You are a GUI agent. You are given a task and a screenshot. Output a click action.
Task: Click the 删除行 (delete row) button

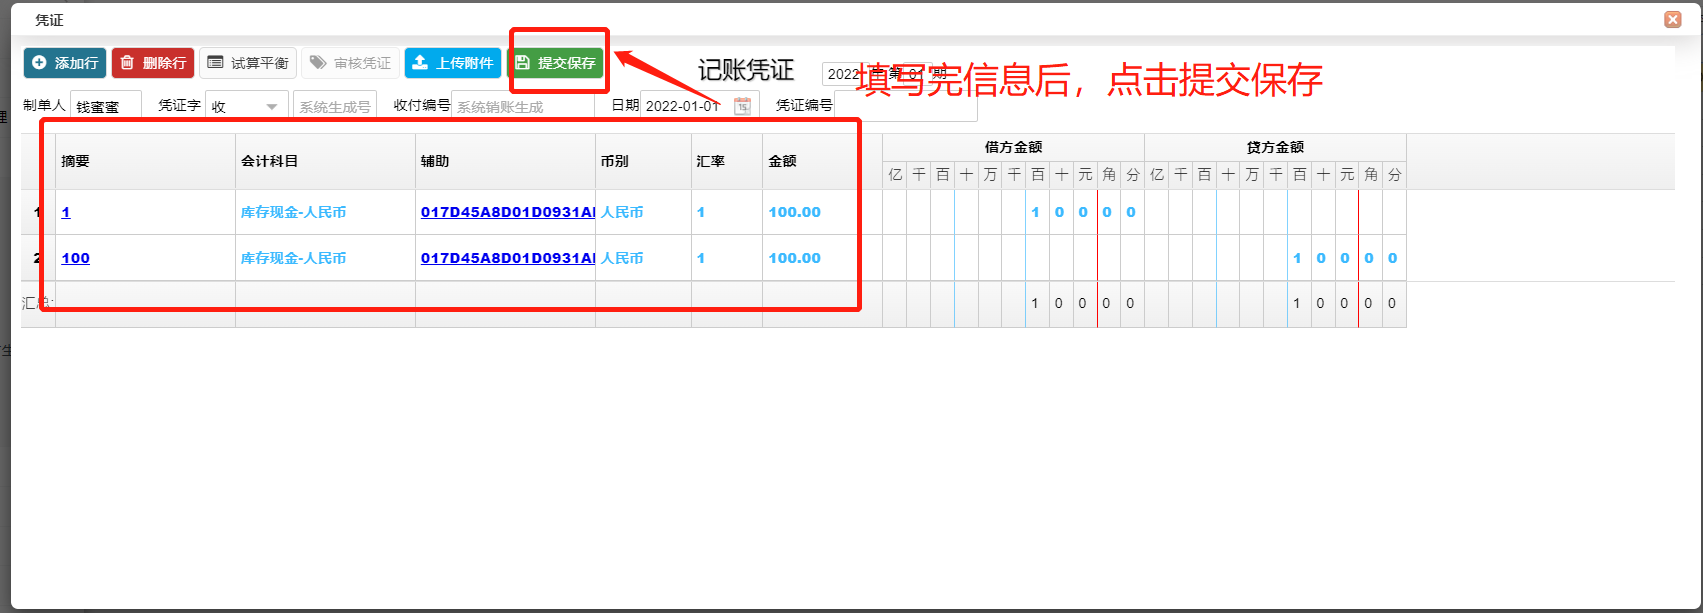[x=153, y=63]
